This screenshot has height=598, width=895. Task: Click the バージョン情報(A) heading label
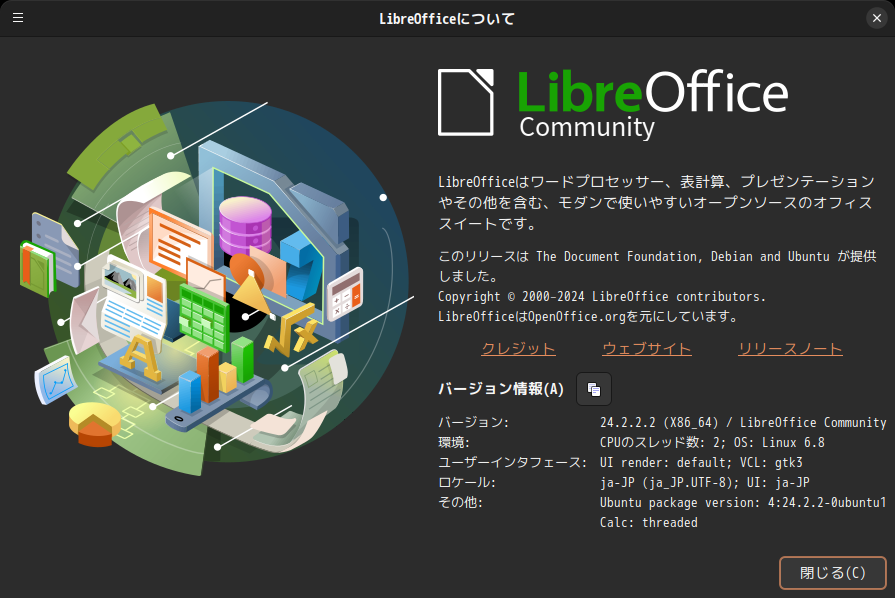(x=501, y=389)
